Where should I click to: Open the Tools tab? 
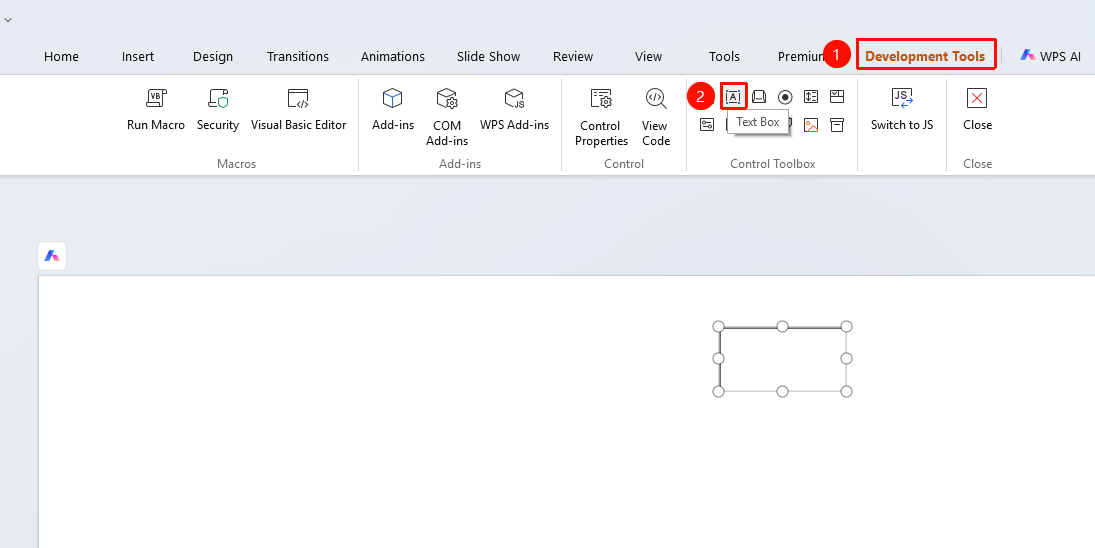pos(723,57)
